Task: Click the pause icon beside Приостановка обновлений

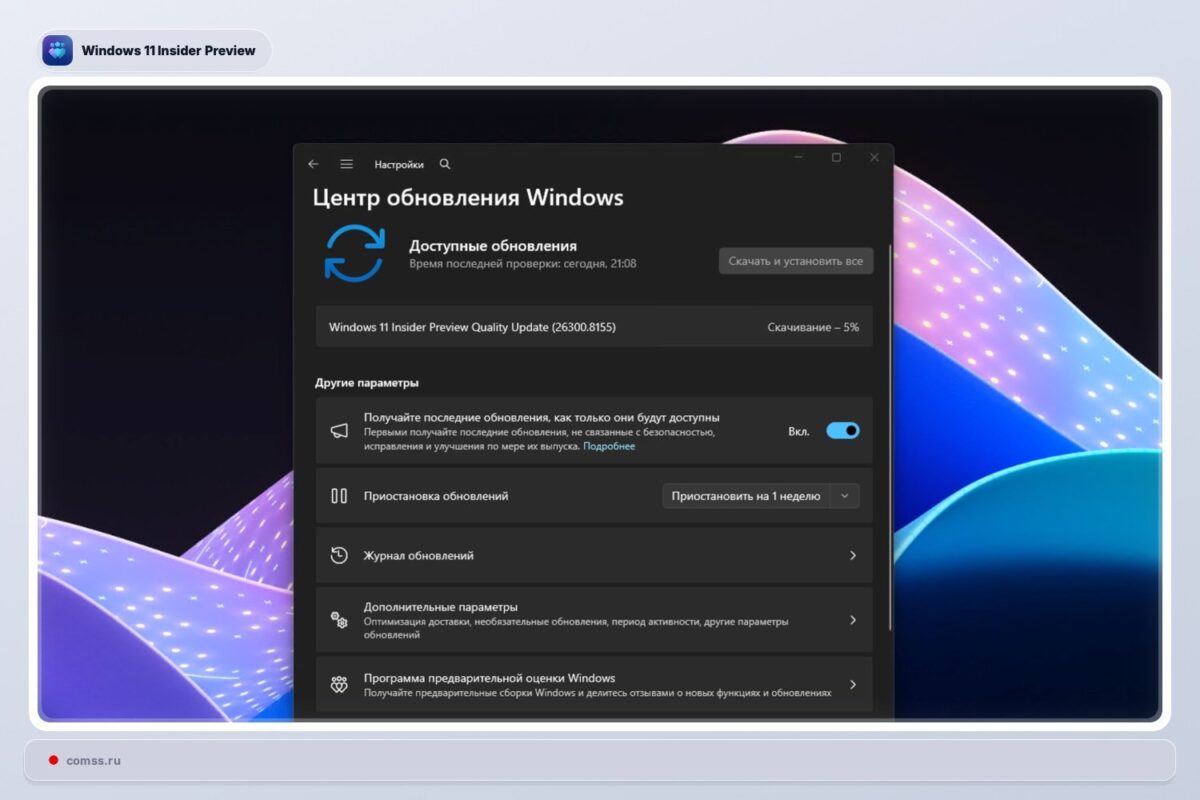Action: pos(340,495)
